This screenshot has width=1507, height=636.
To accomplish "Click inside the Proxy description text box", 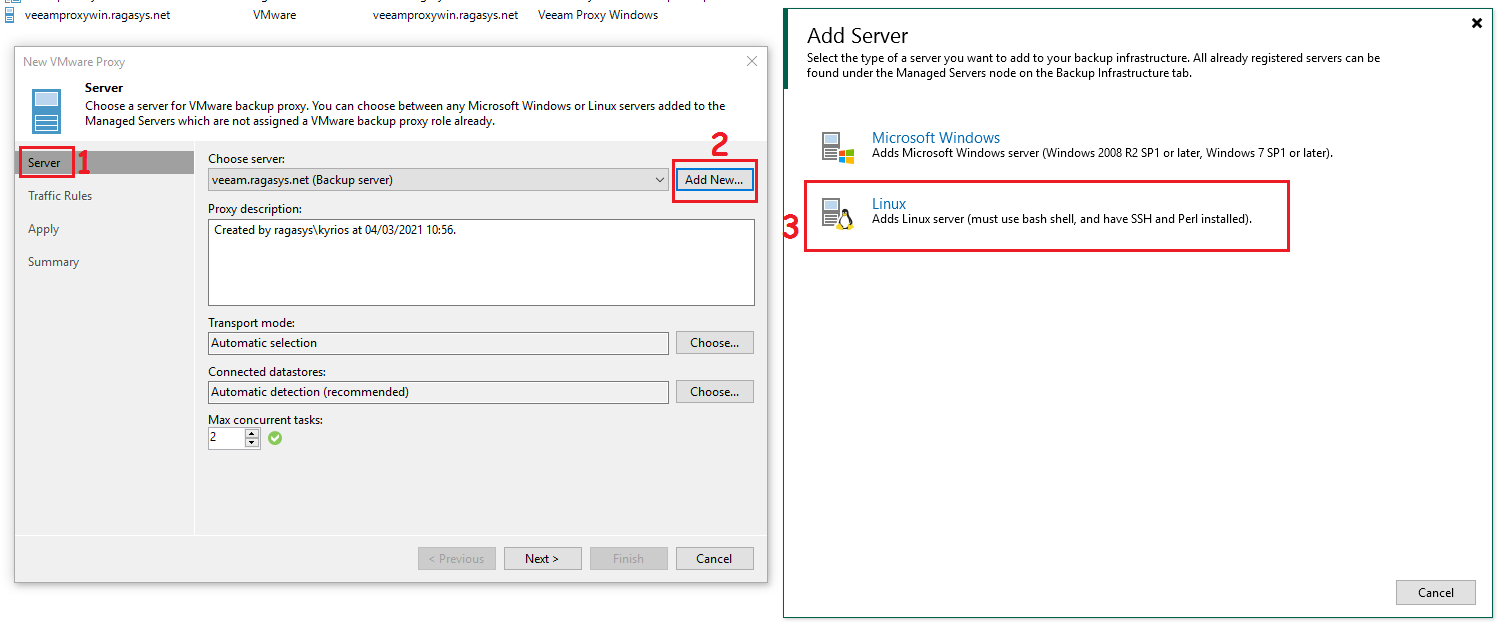I will pyautogui.click(x=480, y=262).
